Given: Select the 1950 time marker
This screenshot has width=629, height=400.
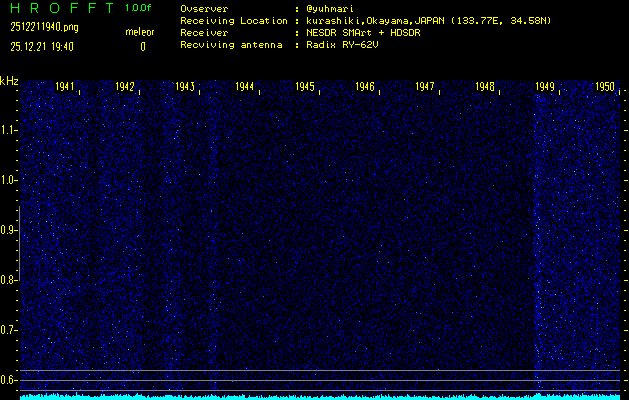Looking at the screenshot, I should point(605,88).
